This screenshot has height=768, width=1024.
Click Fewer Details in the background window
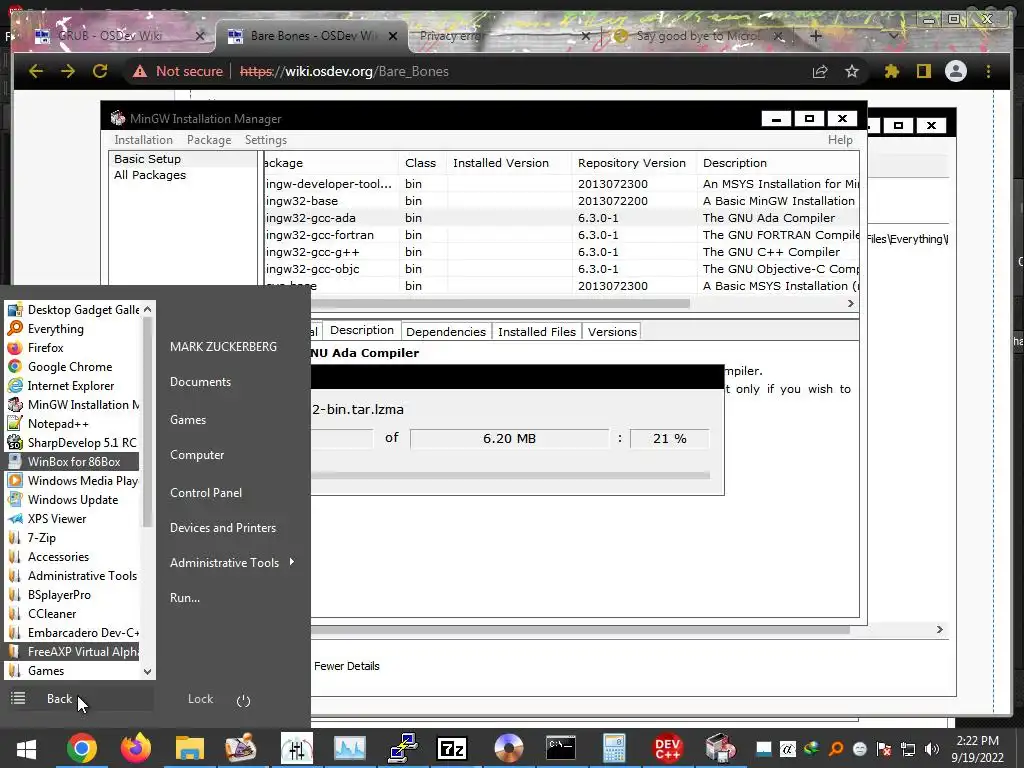347,666
